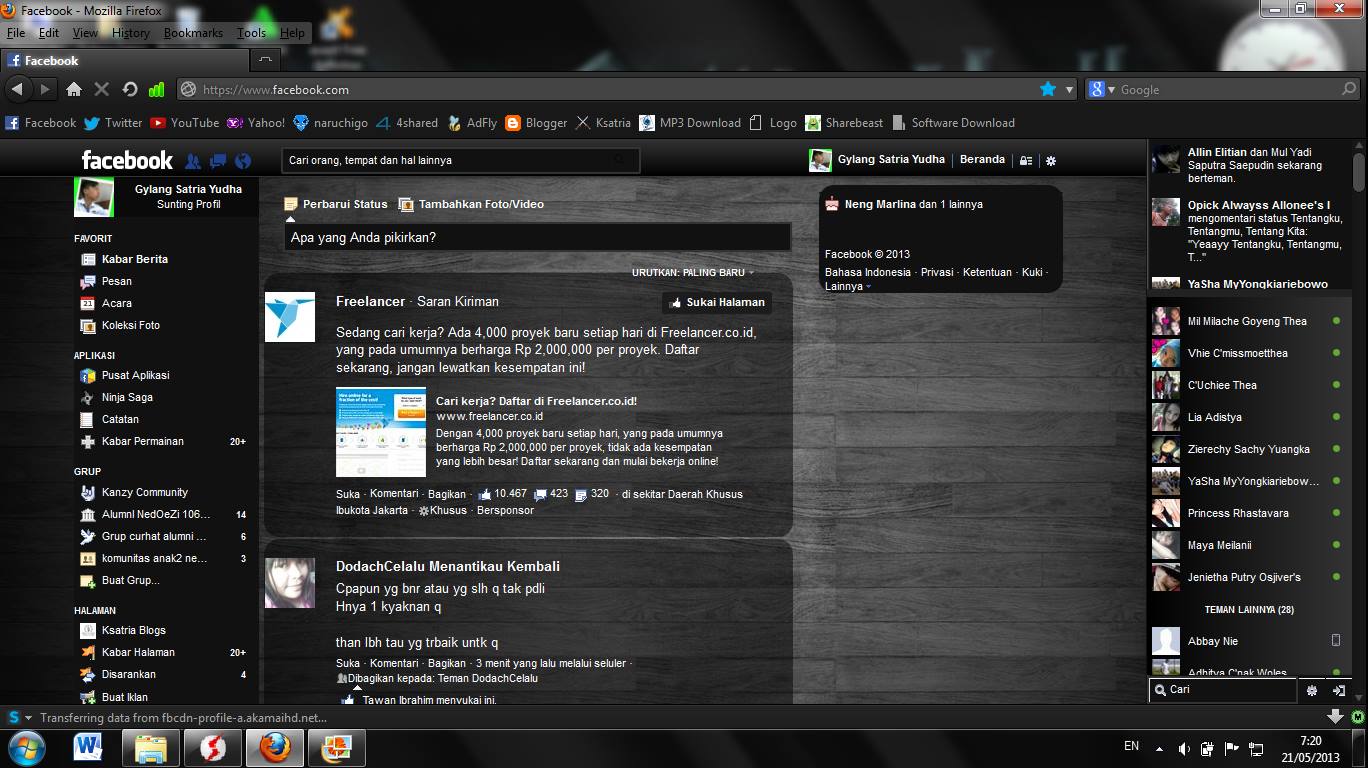Open Facebook messages icon in header
The width and height of the screenshot is (1368, 768).
coord(218,161)
